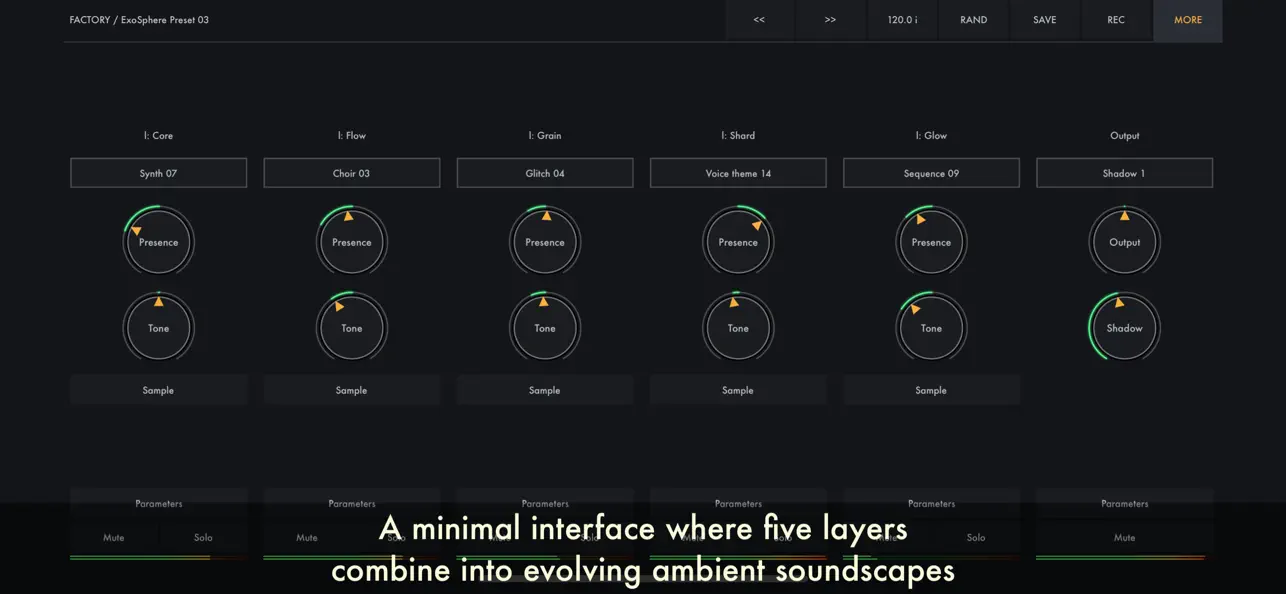Viewport: 1286px width, 594px height.
Task: Randomize the patch using RAND
Action: [973, 19]
